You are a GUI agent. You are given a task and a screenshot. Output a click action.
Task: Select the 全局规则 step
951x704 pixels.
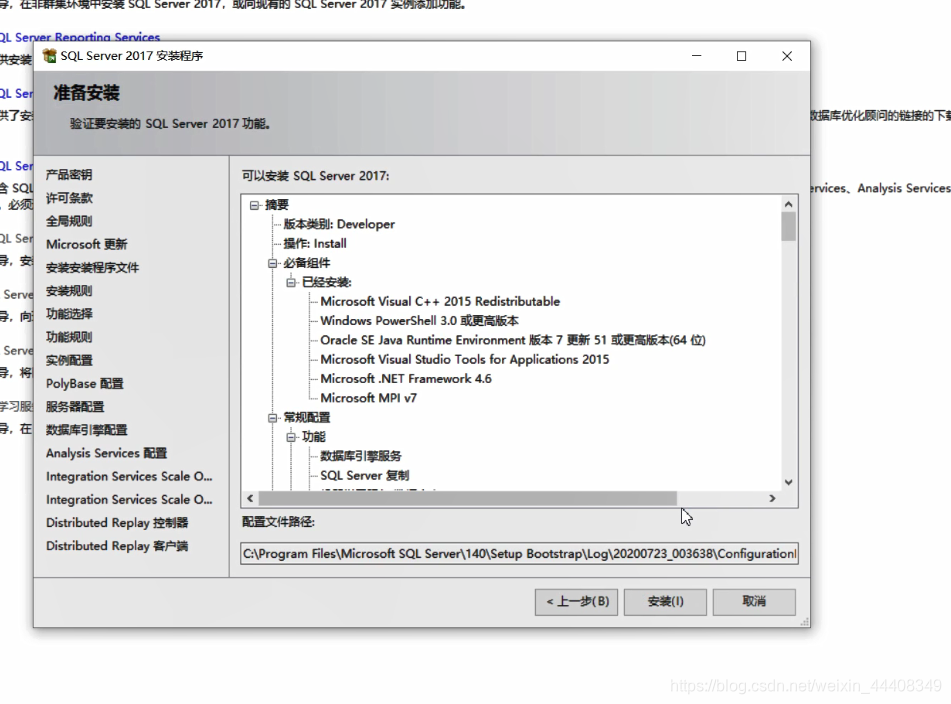pyautogui.click(x=69, y=221)
